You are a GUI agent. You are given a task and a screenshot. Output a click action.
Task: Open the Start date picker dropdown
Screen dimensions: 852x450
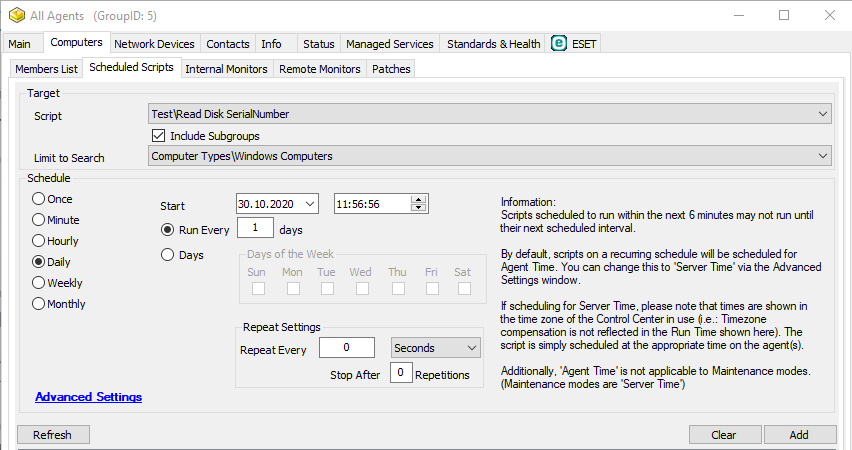pyautogui.click(x=307, y=203)
